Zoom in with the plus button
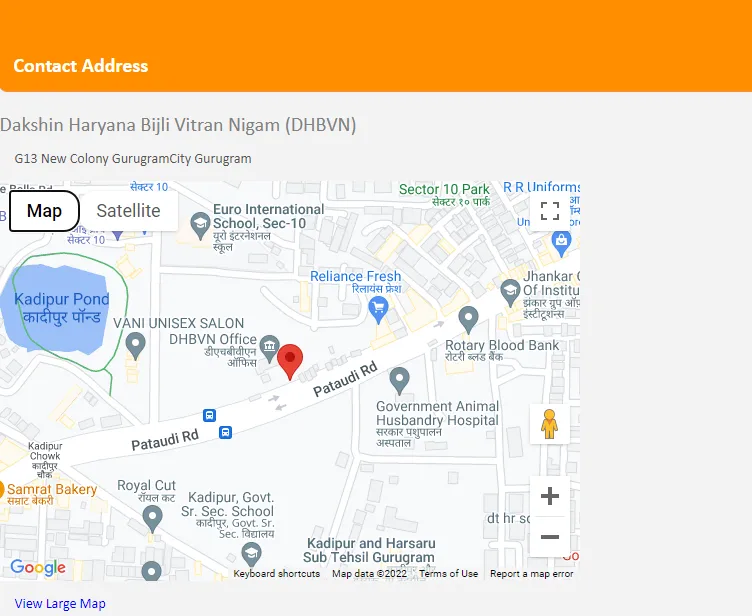 pos(550,496)
